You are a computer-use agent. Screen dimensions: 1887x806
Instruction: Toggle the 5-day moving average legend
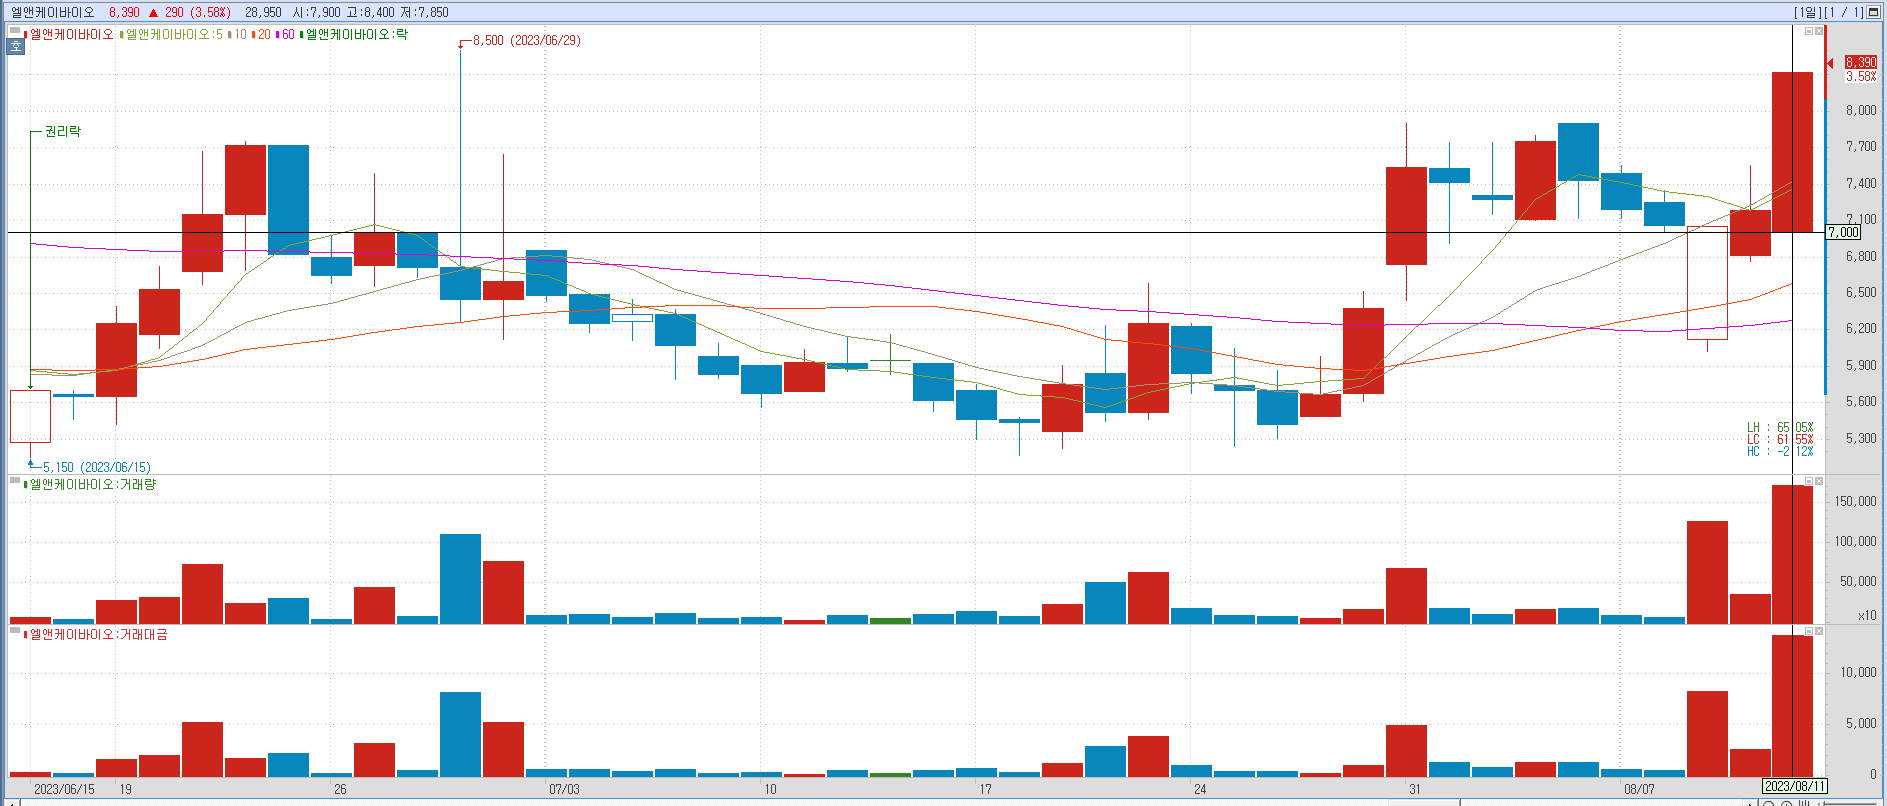[172, 34]
